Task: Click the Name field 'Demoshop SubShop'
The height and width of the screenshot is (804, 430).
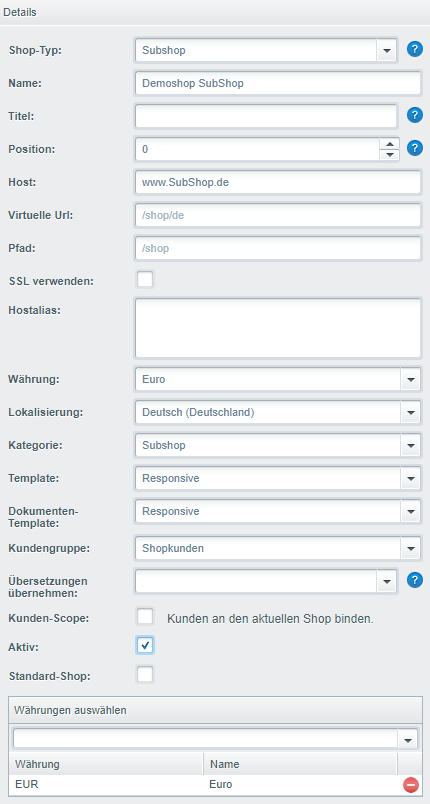Action: (x=278, y=83)
